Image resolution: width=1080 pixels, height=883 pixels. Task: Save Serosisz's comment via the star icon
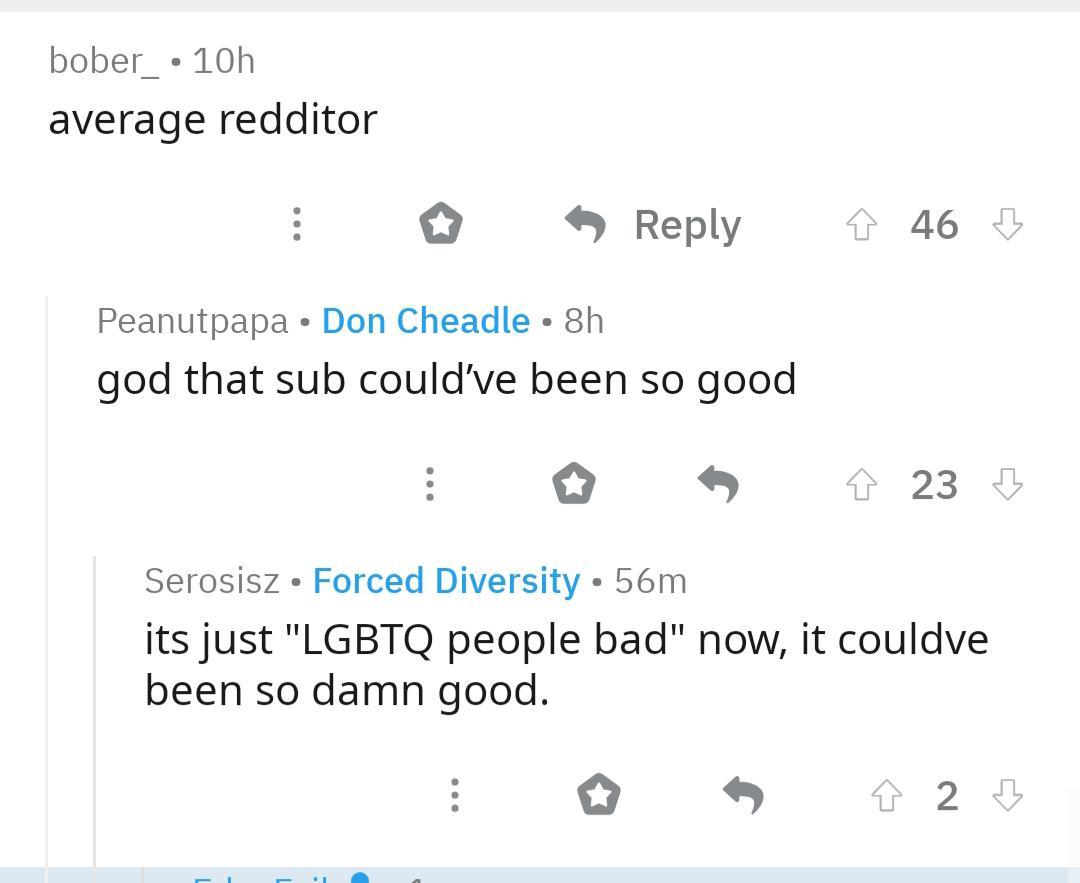598,795
